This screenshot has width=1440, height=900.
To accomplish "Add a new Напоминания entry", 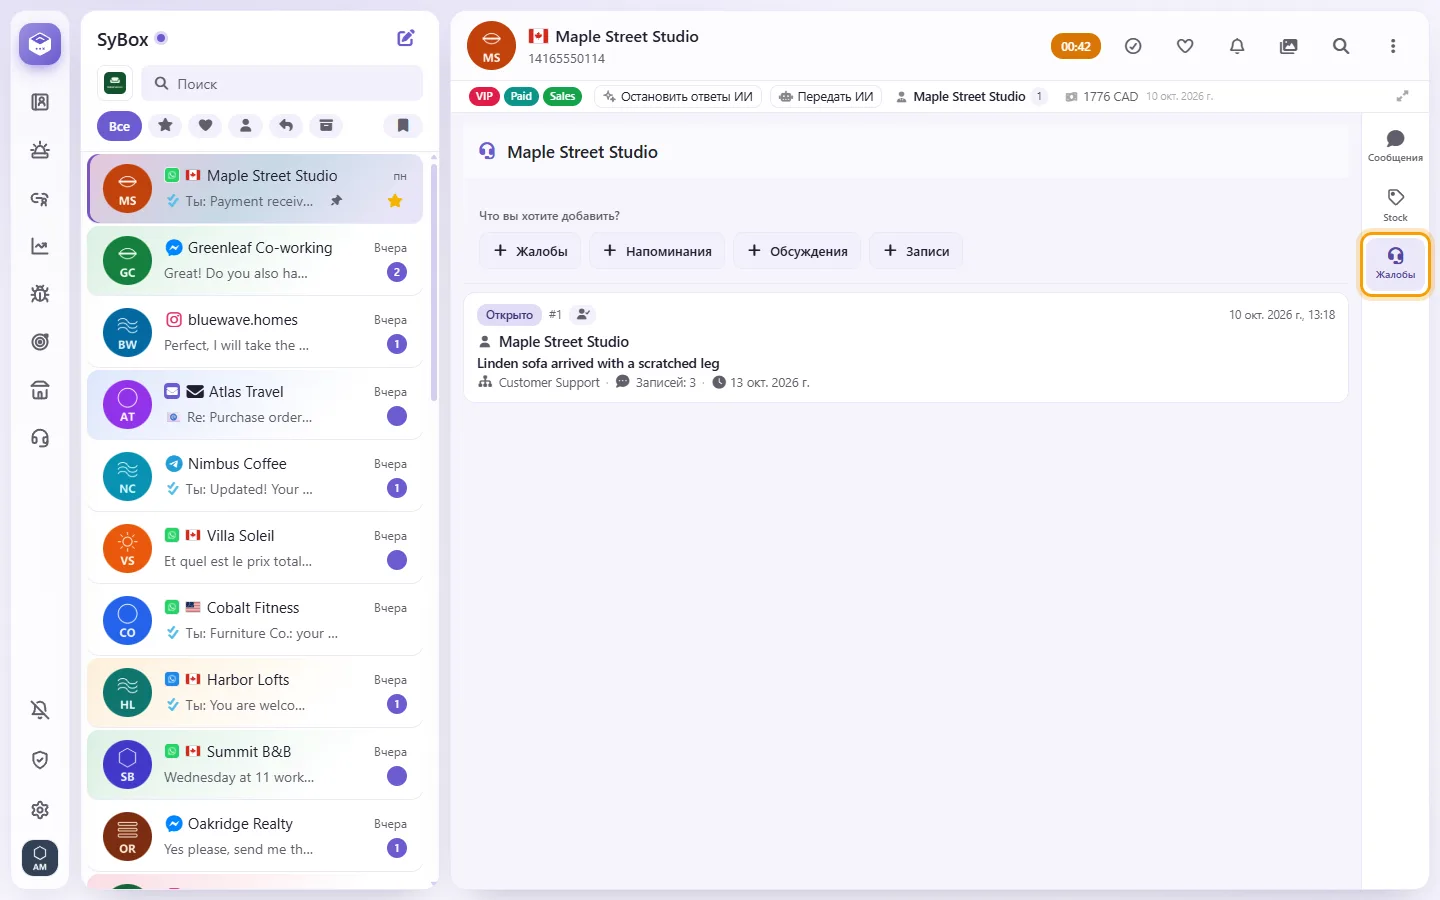I will point(658,251).
